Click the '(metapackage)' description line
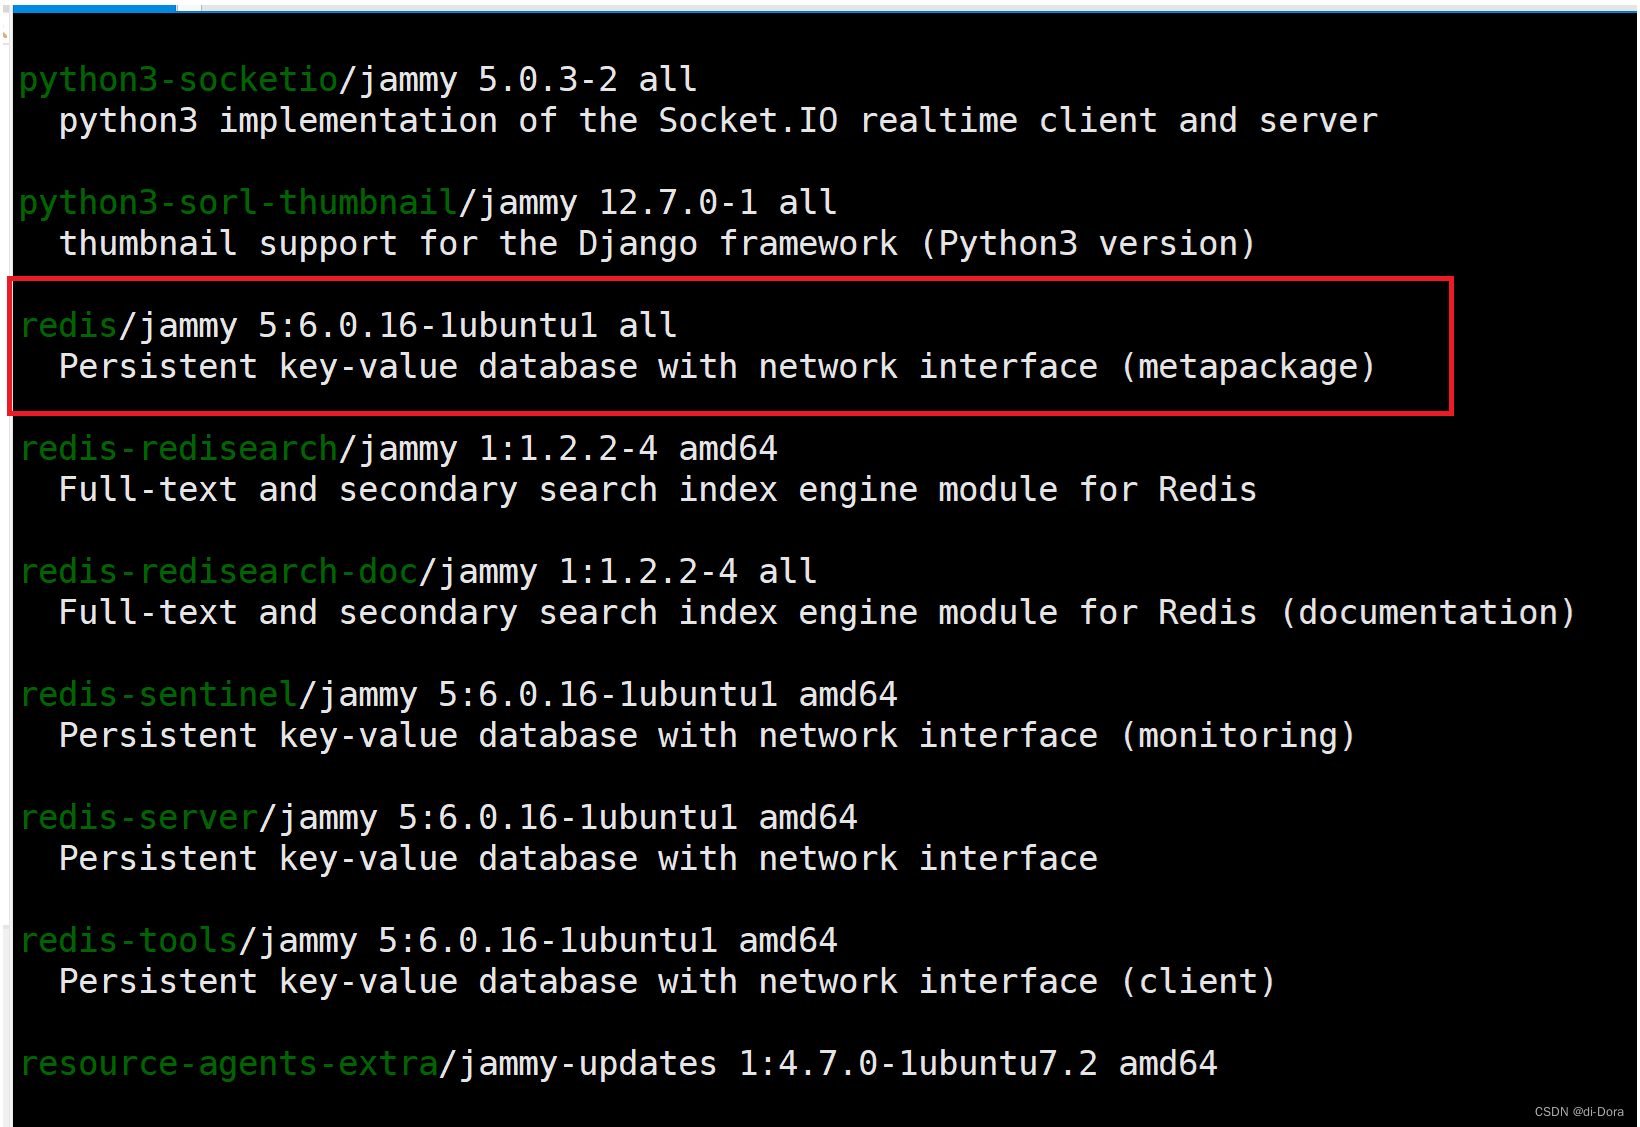Screen dimensions: 1640x1127 click(x=717, y=367)
